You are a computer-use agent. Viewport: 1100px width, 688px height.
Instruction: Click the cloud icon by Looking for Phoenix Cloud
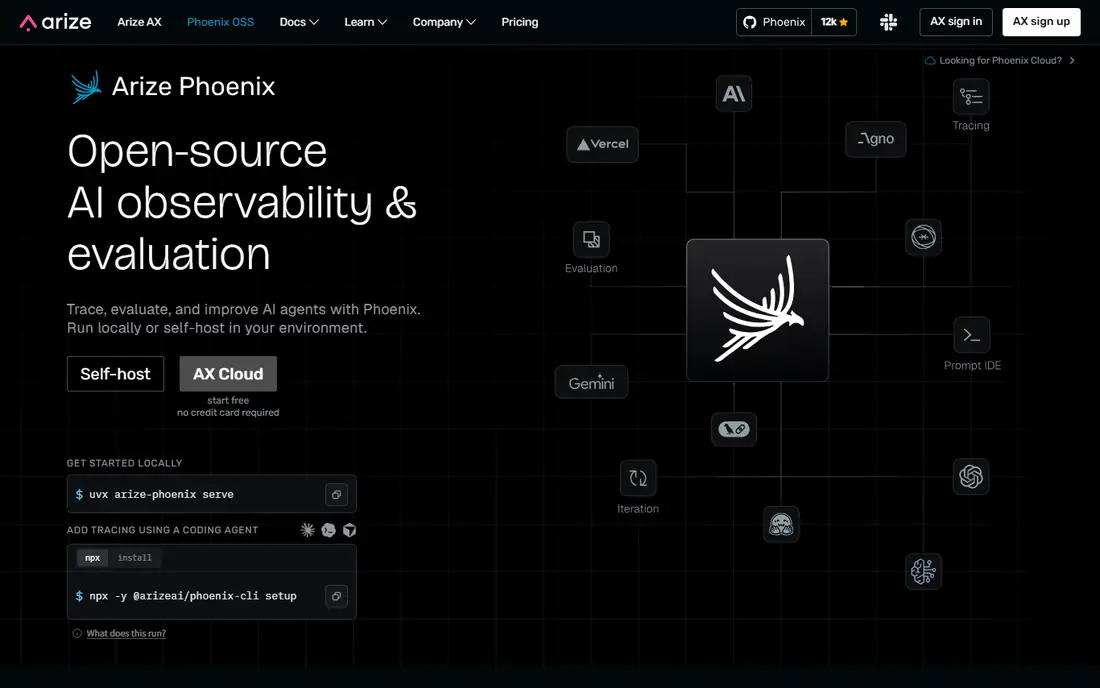[x=930, y=61]
